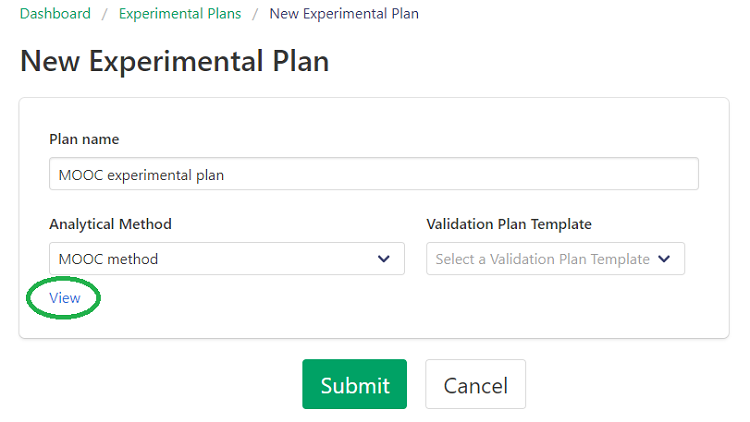The width and height of the screenshot is (750, 422).
Task: Open the Analytical Method combo box
Action: coord(226,259)
